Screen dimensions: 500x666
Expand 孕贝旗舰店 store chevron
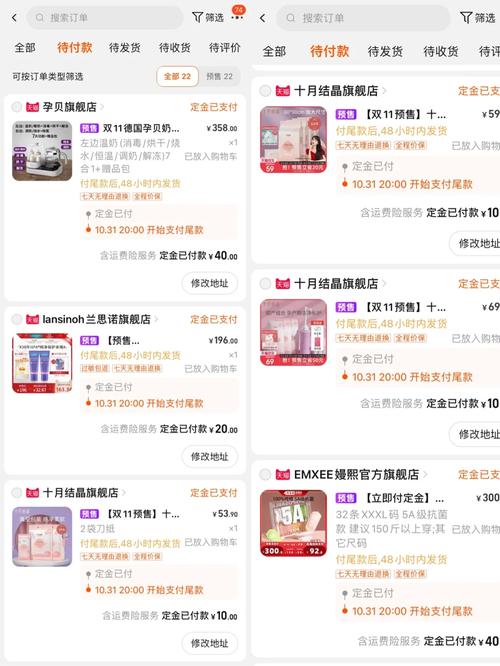tap(102, 107)
